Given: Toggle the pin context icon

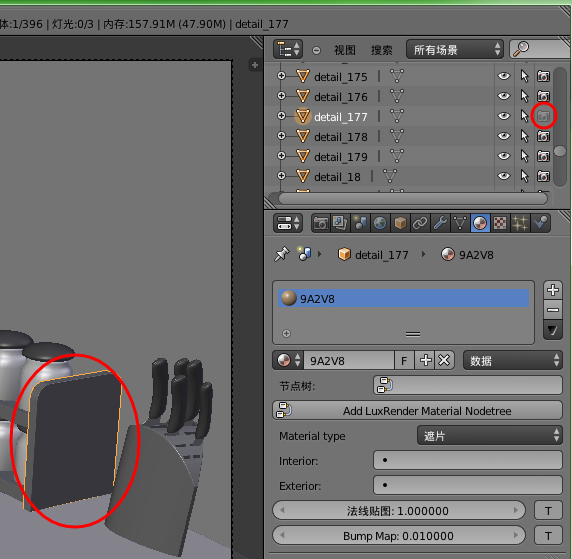Looking at the screenshot, I should point(281,254).
